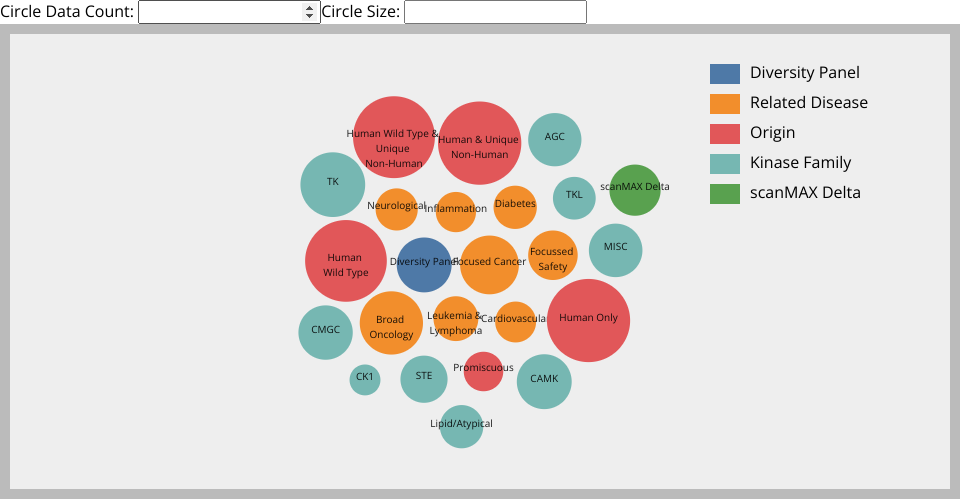Select the Human Wild Type bubble
Image resolution: width=960 pixels, height=500 pixels.
[345, 261]
